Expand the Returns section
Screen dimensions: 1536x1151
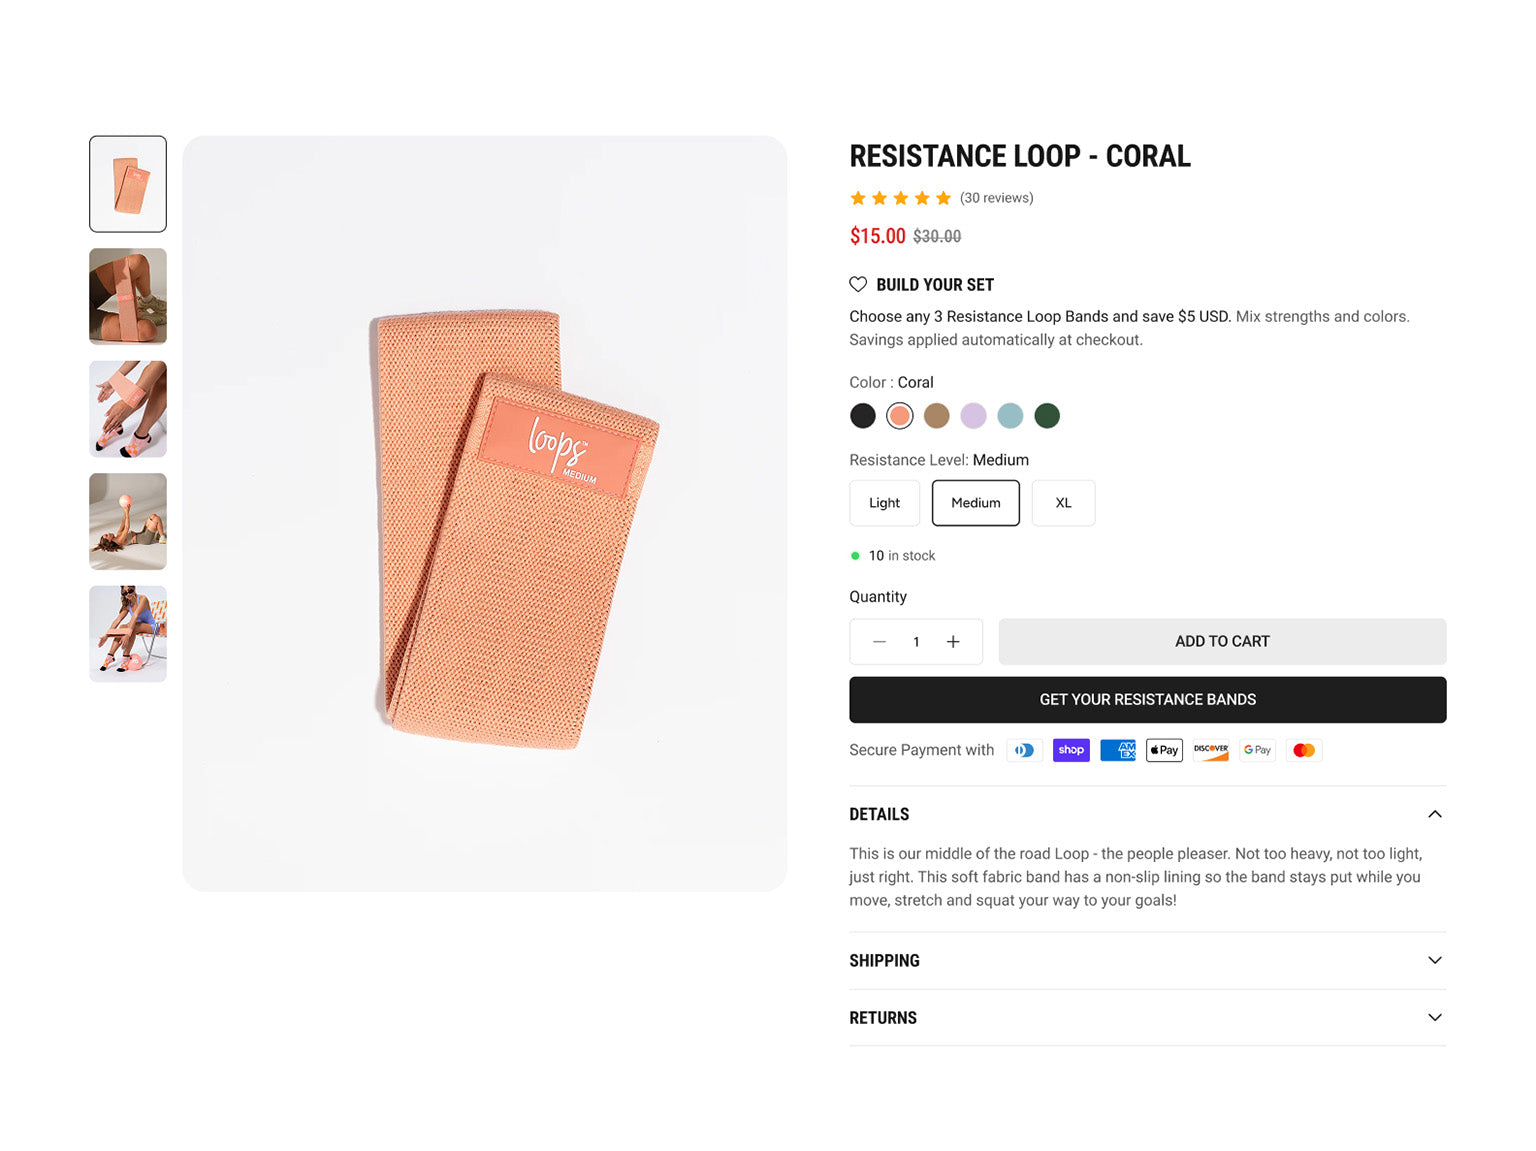coord(1434,1017)
